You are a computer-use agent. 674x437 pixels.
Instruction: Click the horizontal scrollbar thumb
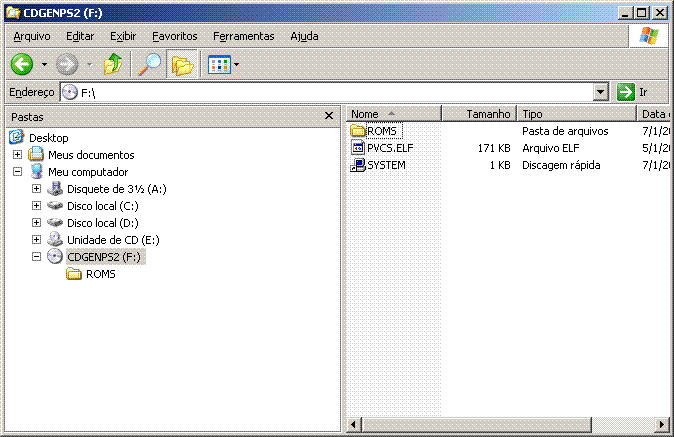tap(477, 425)
